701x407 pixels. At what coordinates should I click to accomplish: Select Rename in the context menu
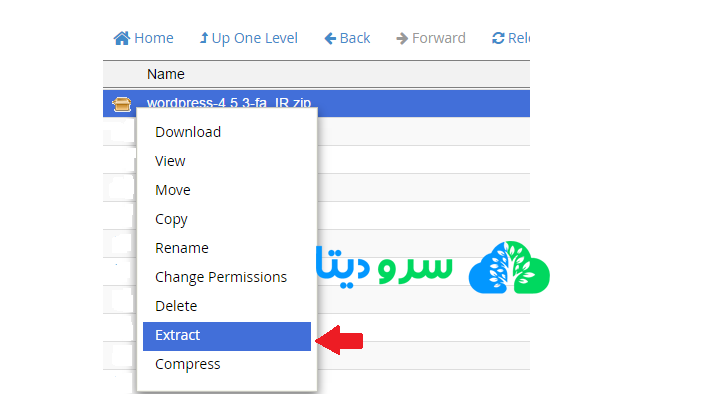click(x=181, y=248)
